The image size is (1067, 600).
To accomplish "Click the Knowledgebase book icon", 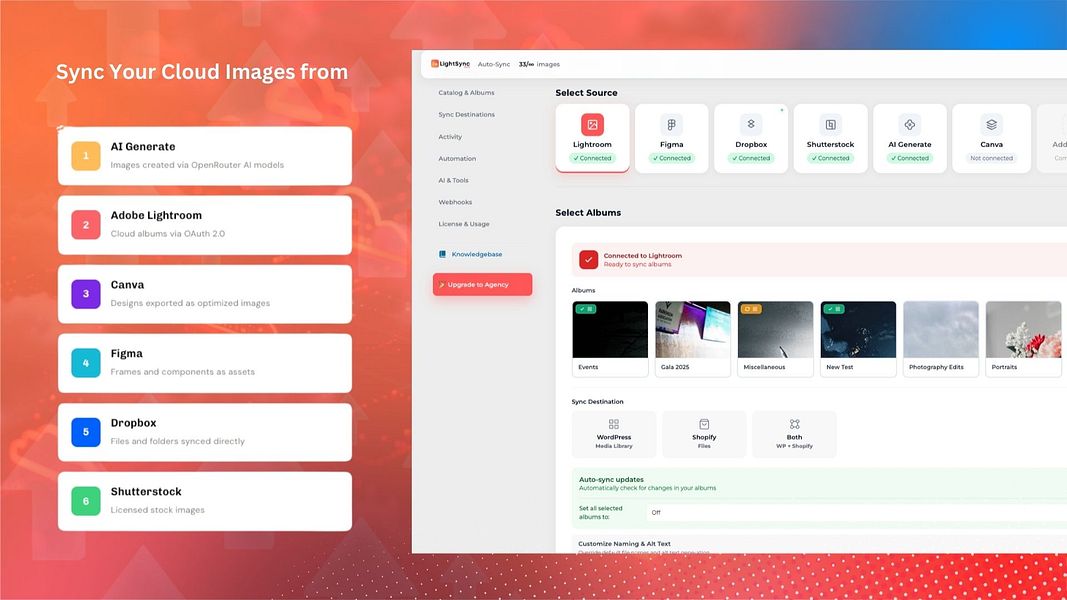I will 442,254.
